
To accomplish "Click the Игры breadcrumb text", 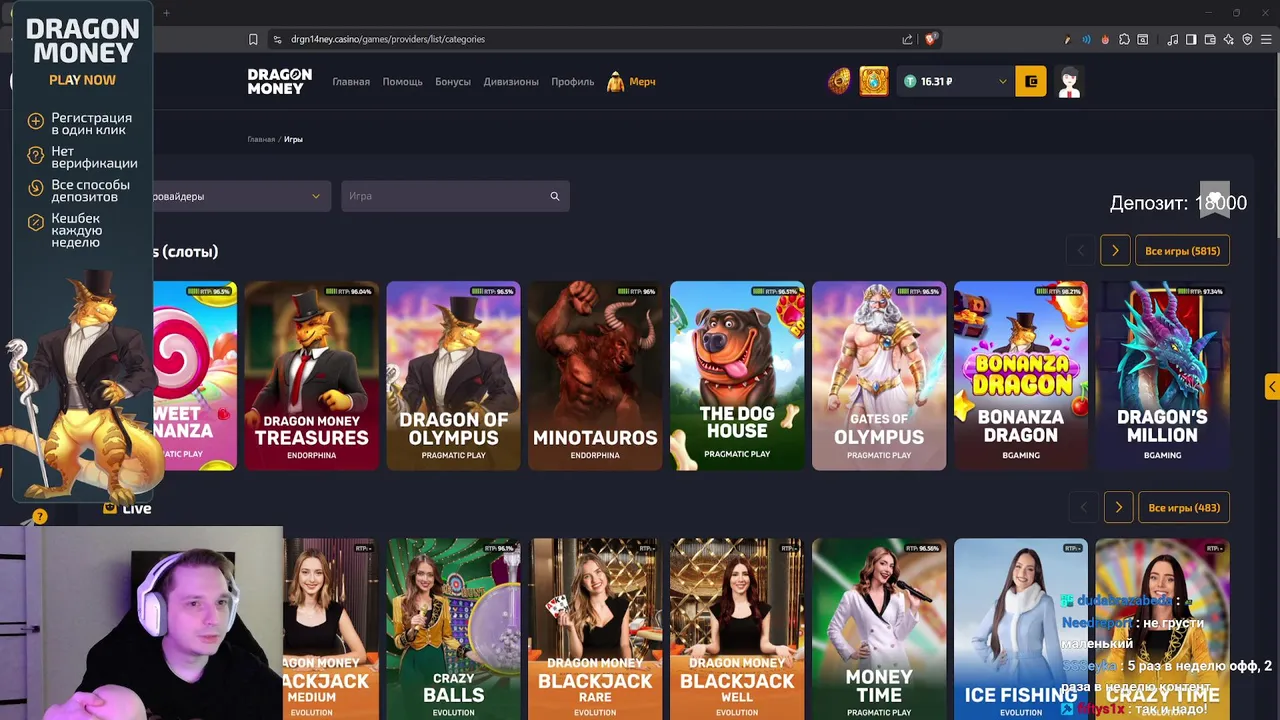I will (x=293, y=139).
